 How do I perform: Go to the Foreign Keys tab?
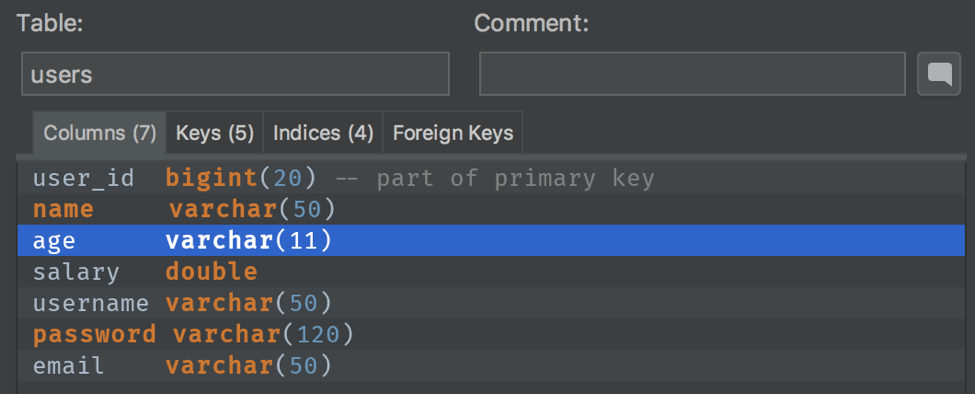(x=453, y=133)
